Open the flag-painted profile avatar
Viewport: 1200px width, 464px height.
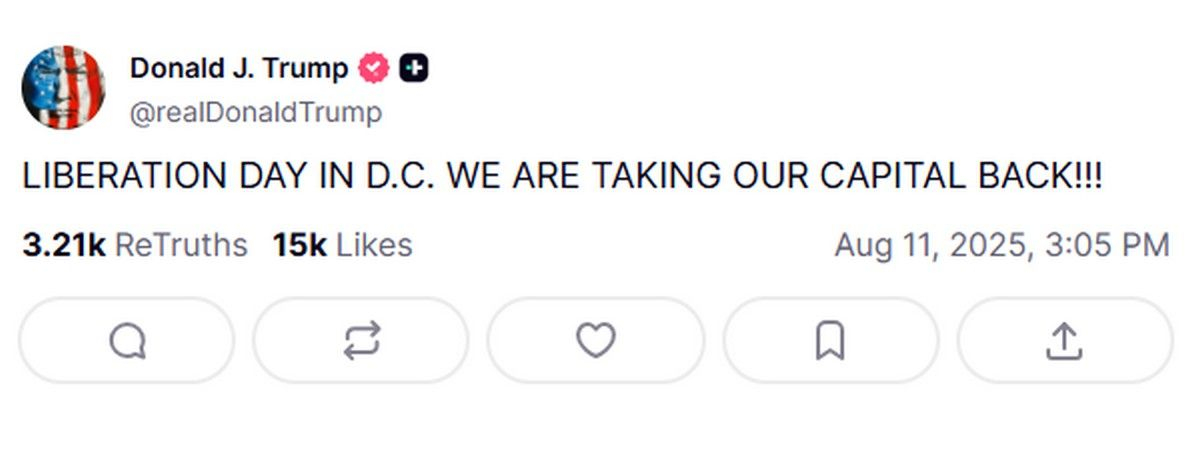[63, 88]
